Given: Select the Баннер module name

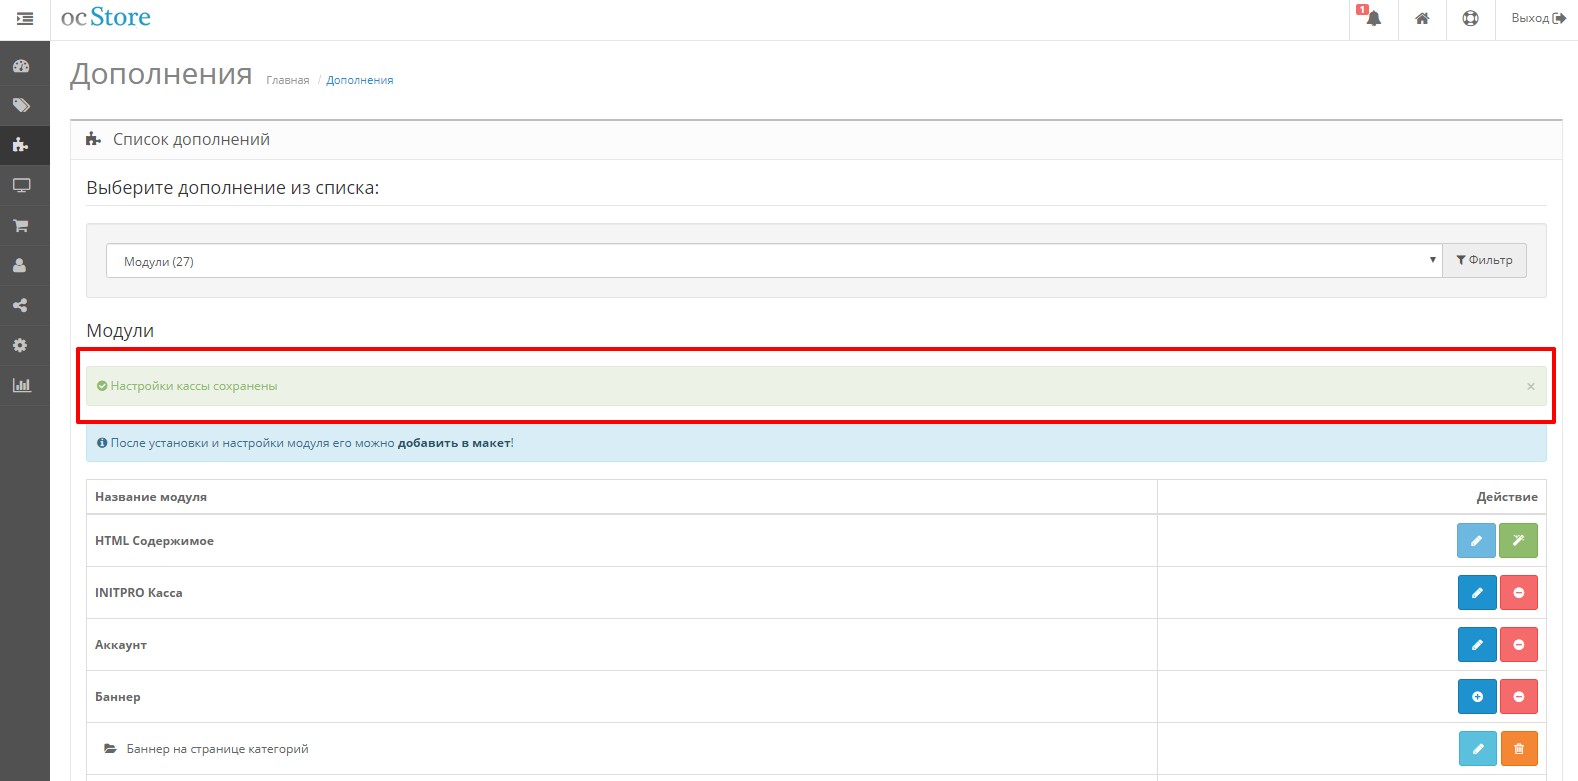Looking at the screenshot, I should pyautogui.click(x=118, y=697).
